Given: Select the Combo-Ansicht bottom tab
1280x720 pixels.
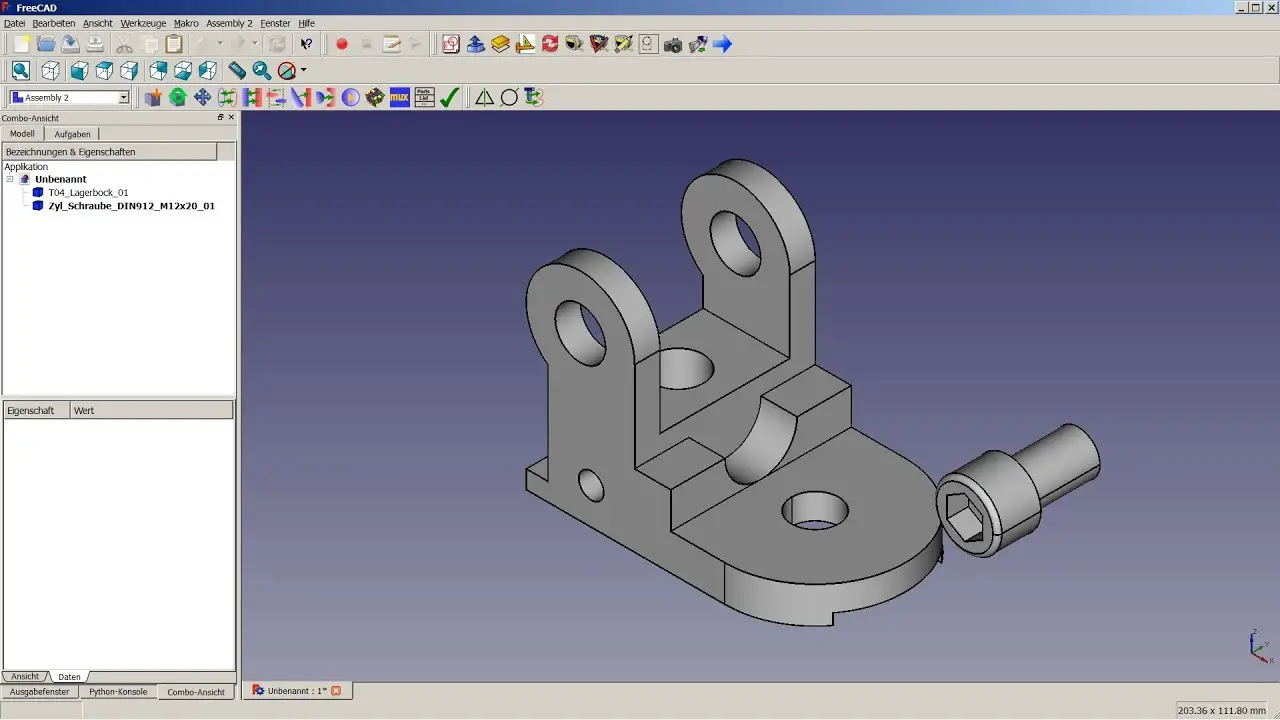Looking at the screenshot, I should tap(196, 691).
